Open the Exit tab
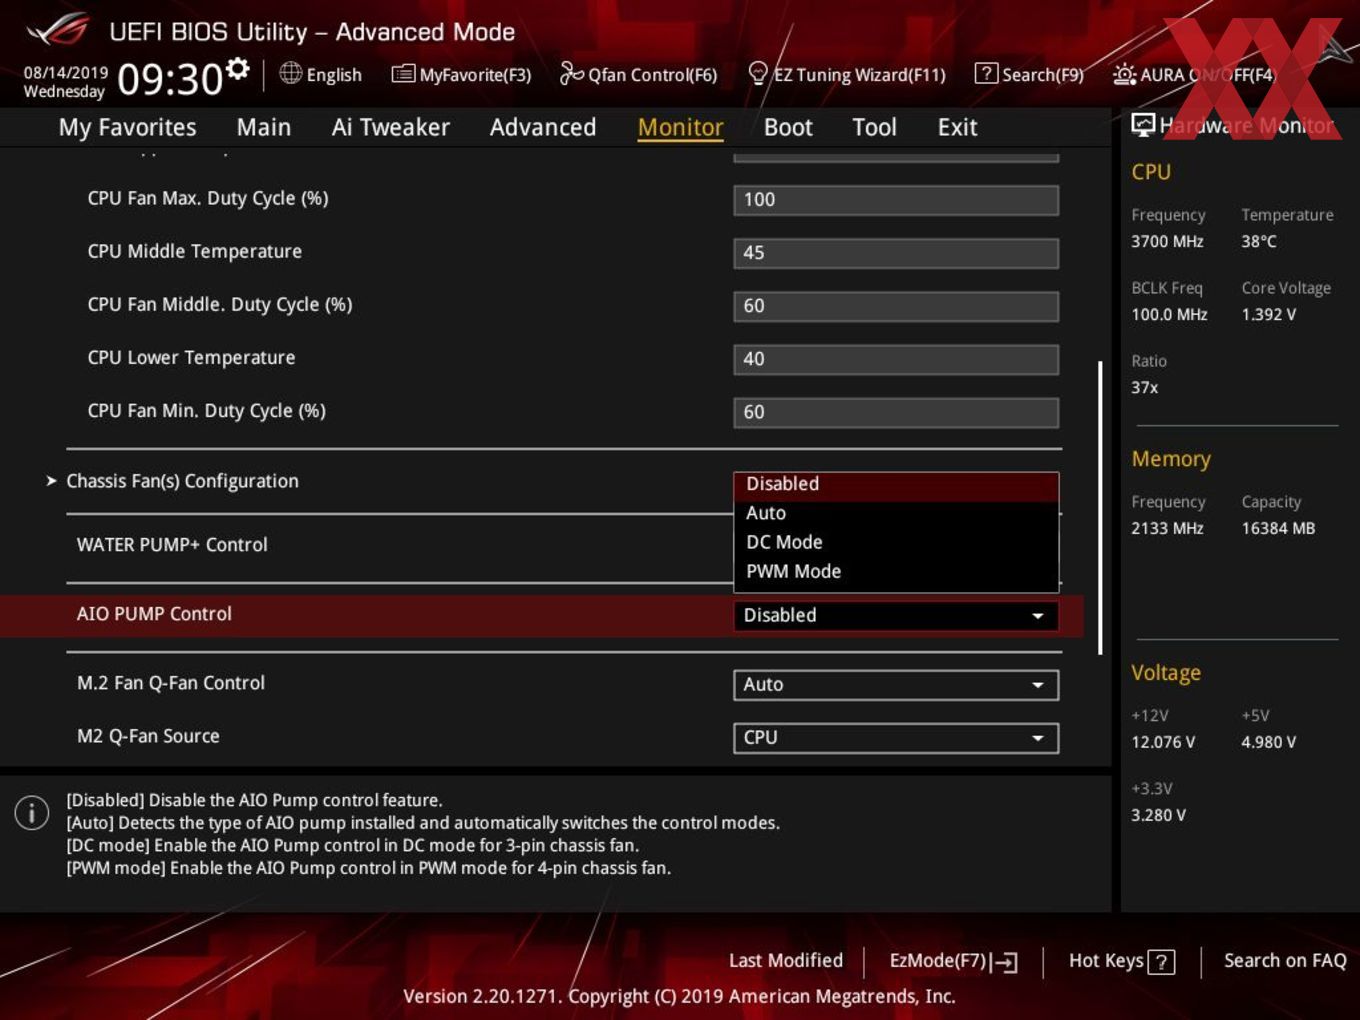The height and width of the screenshot is (1020, 1360). tap(957, 127)
